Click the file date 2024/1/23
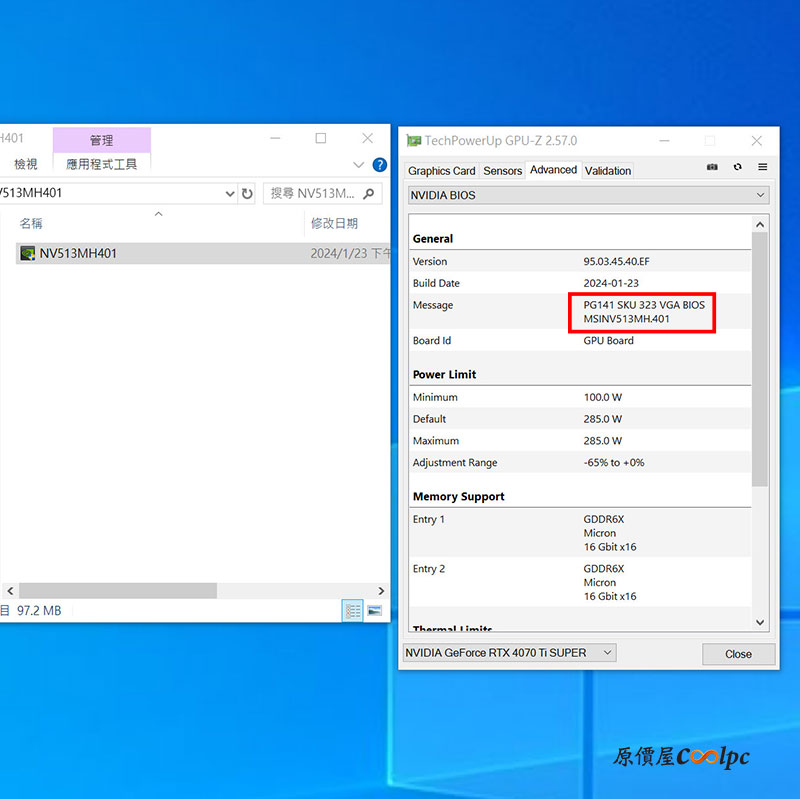This screenshot has width=800, height=799. tap(339, 253)
